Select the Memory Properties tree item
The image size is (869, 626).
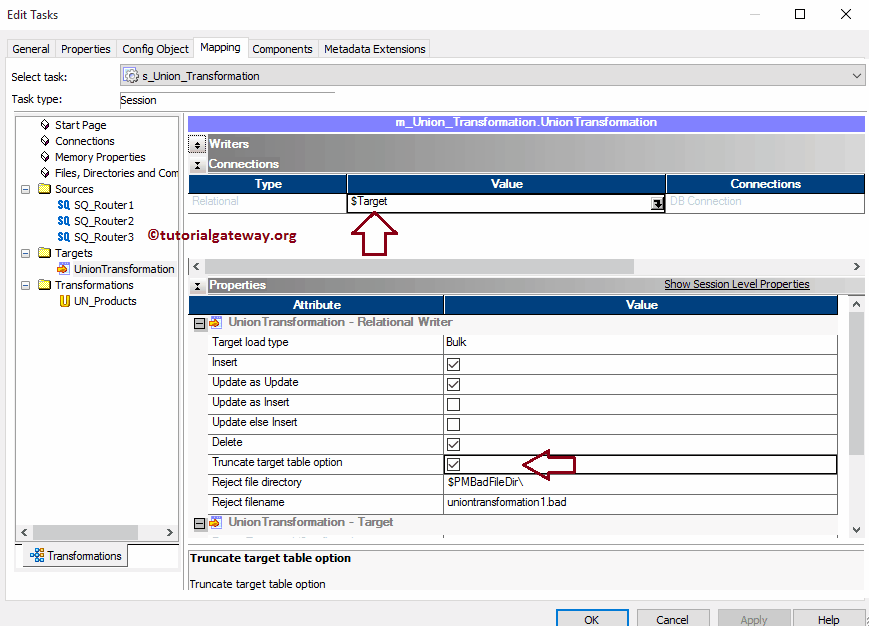(x=100, y=156)
